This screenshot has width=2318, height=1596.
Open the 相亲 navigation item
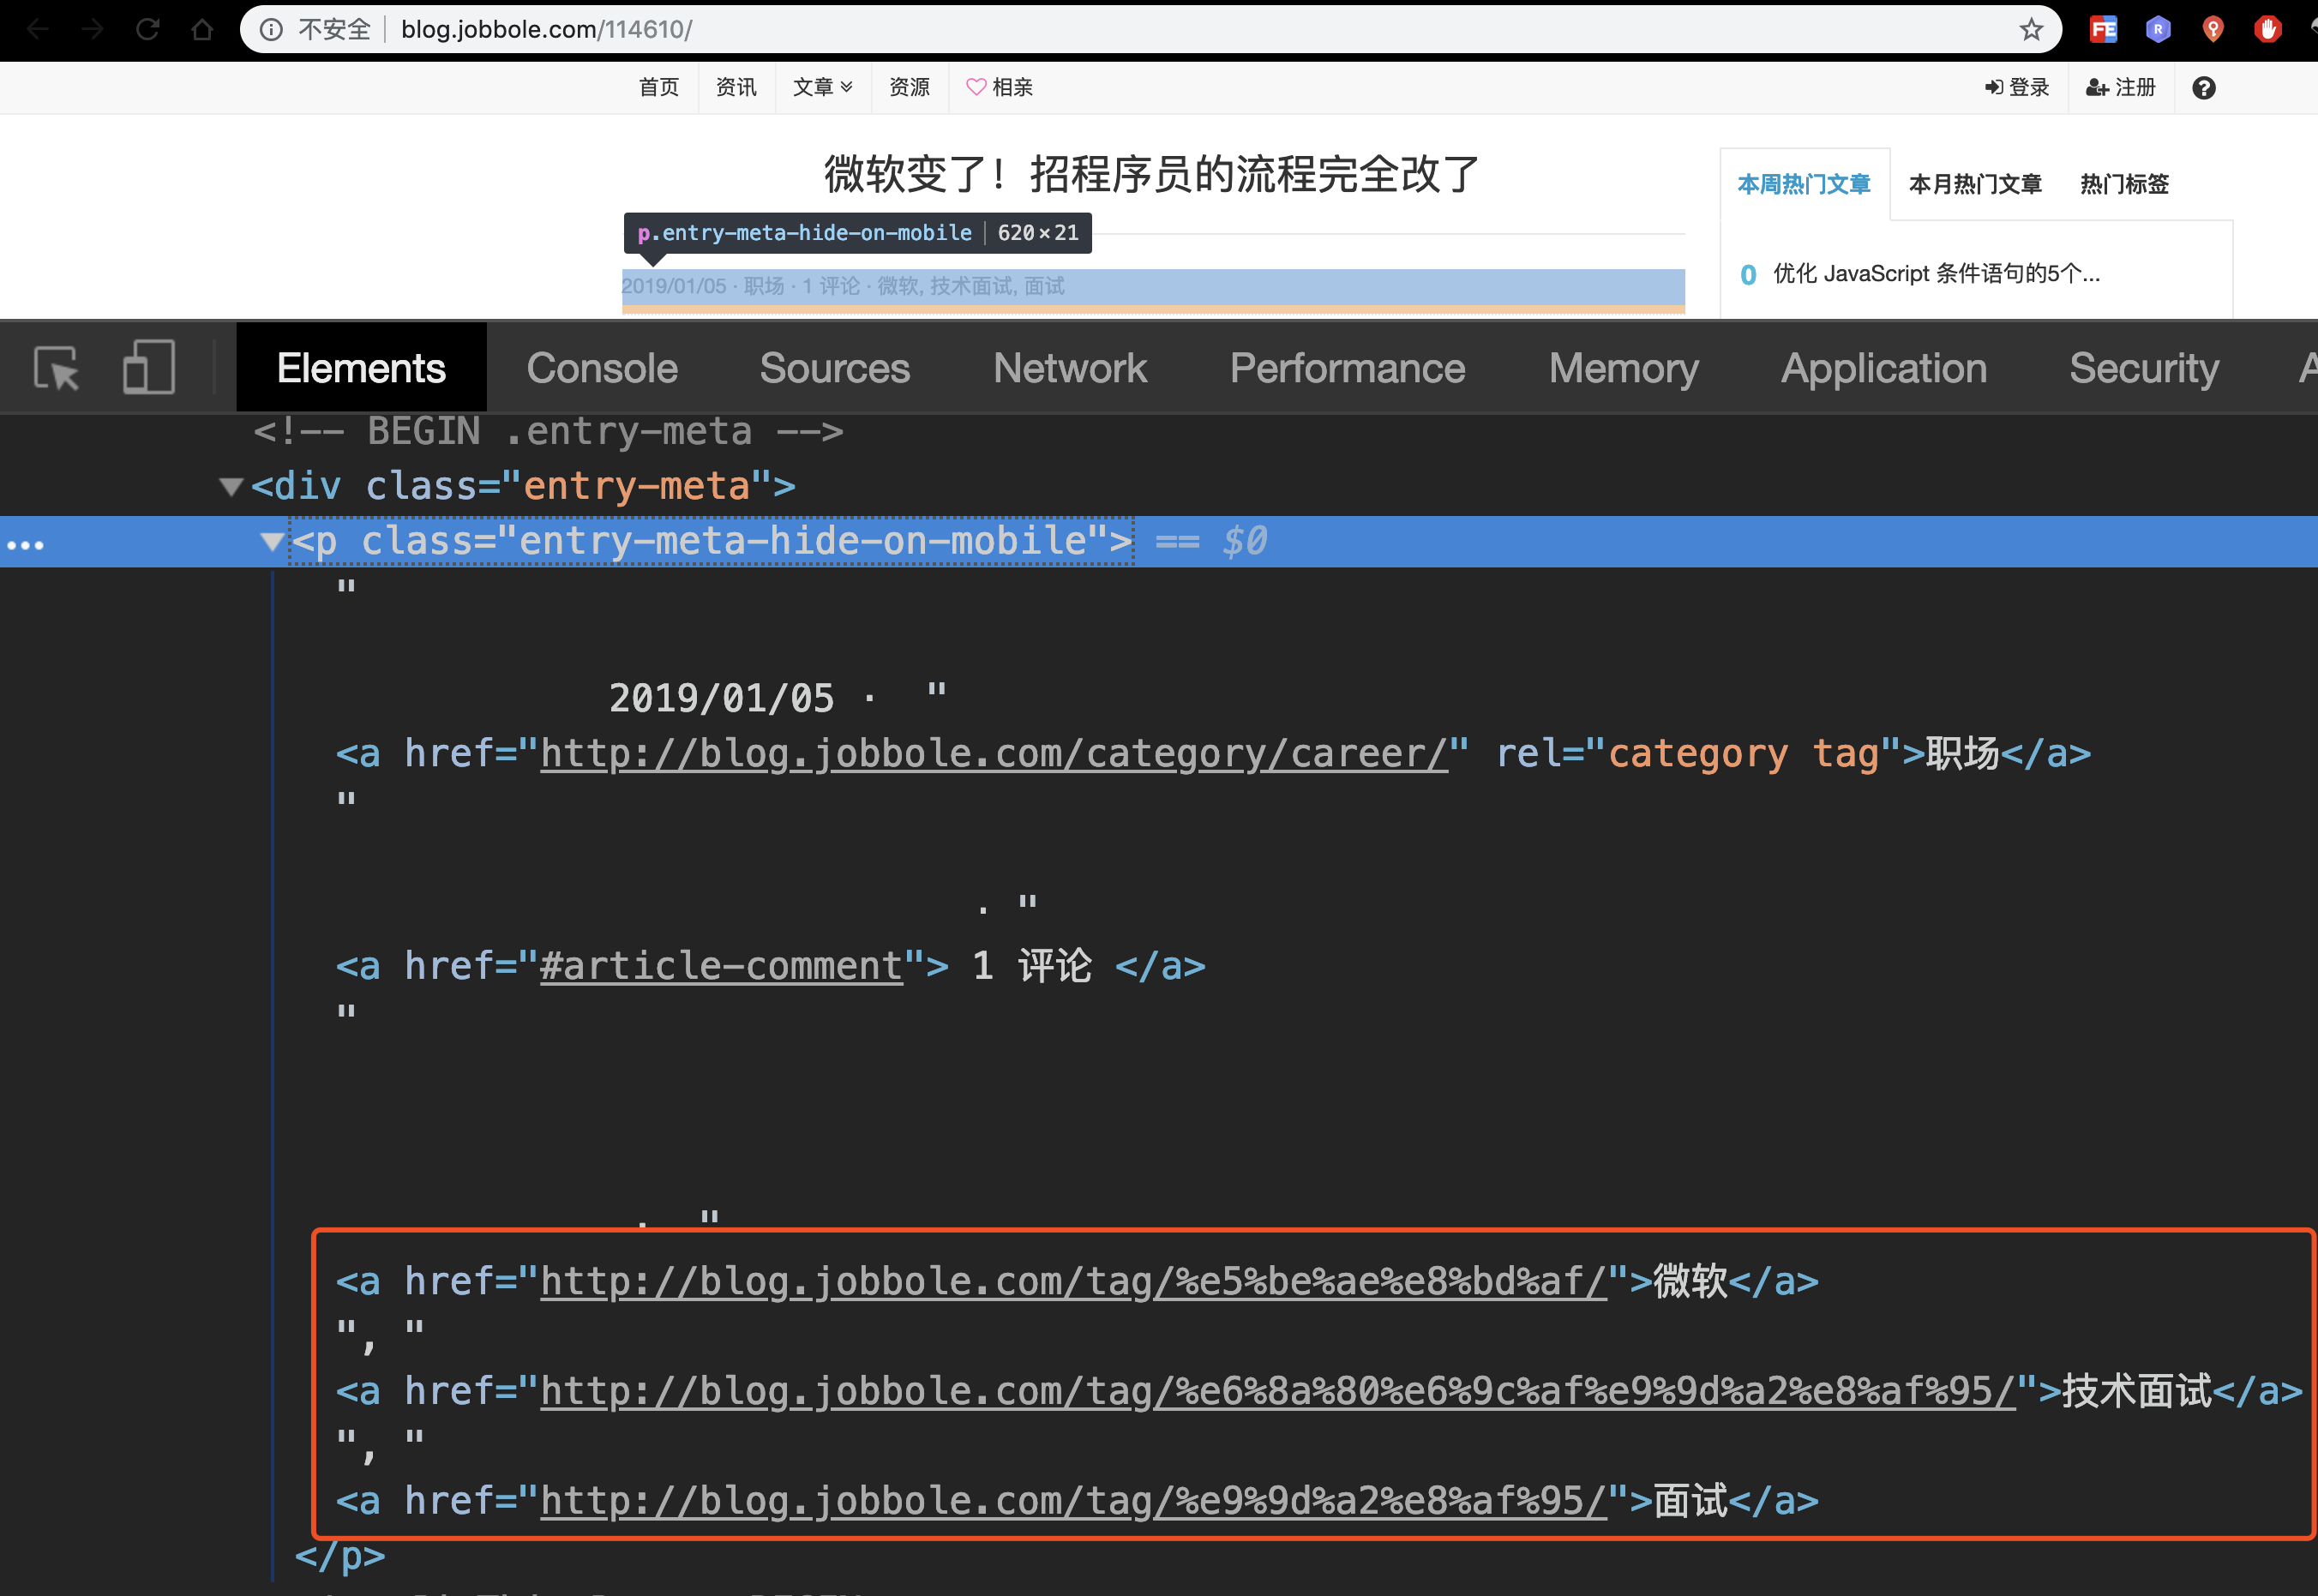point(999,88)
